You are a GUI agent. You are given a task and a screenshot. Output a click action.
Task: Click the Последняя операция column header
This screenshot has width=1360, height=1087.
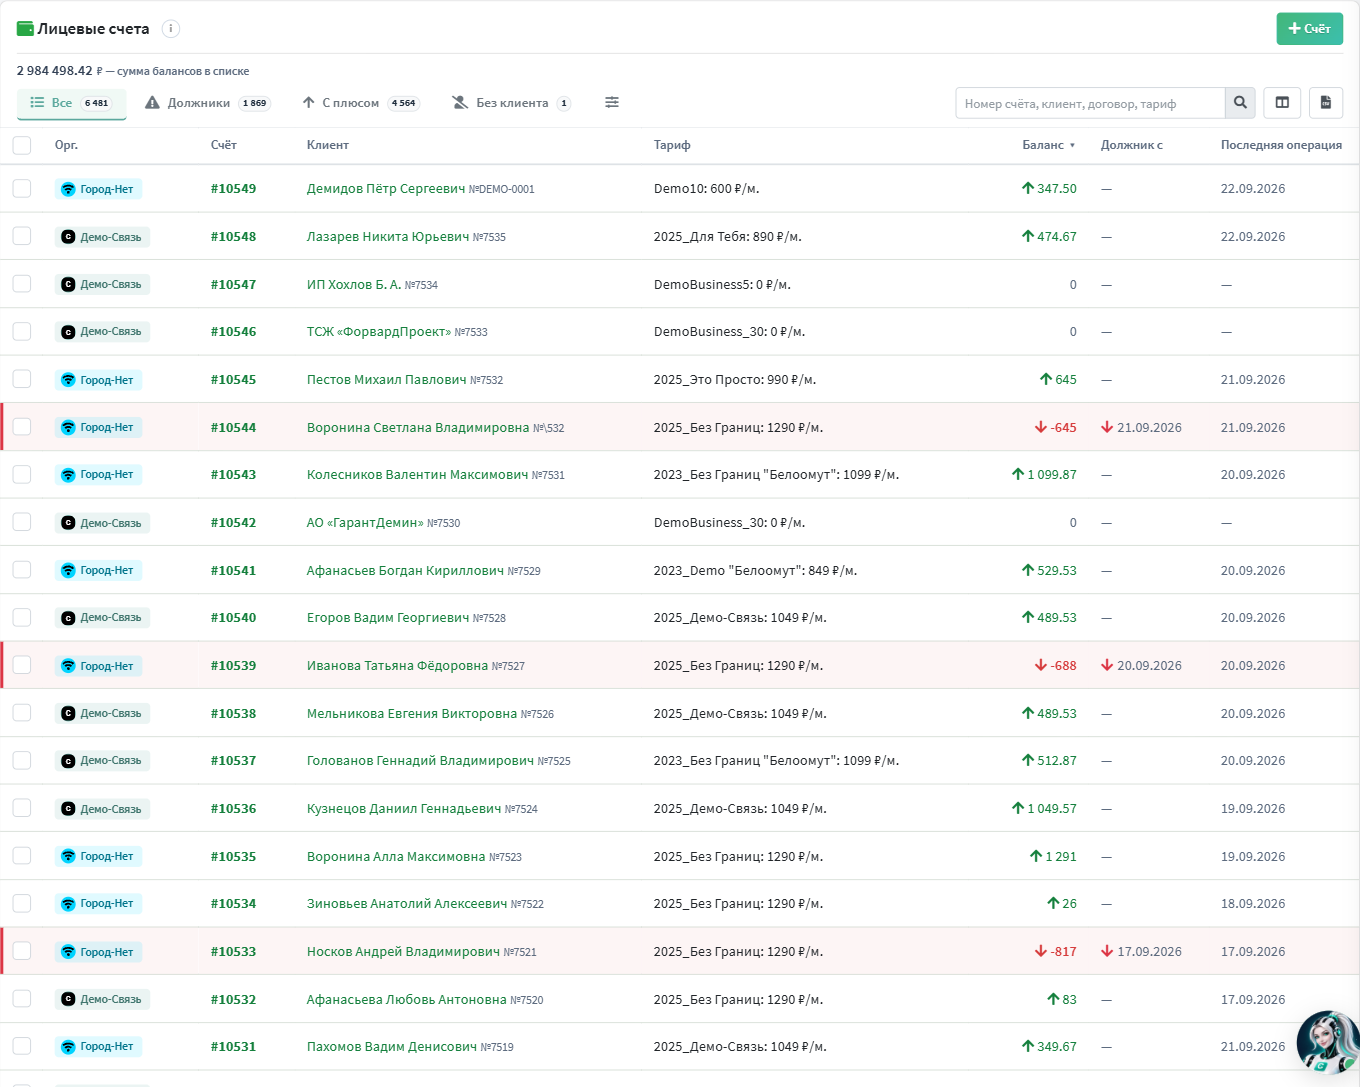coord(1281,145)
